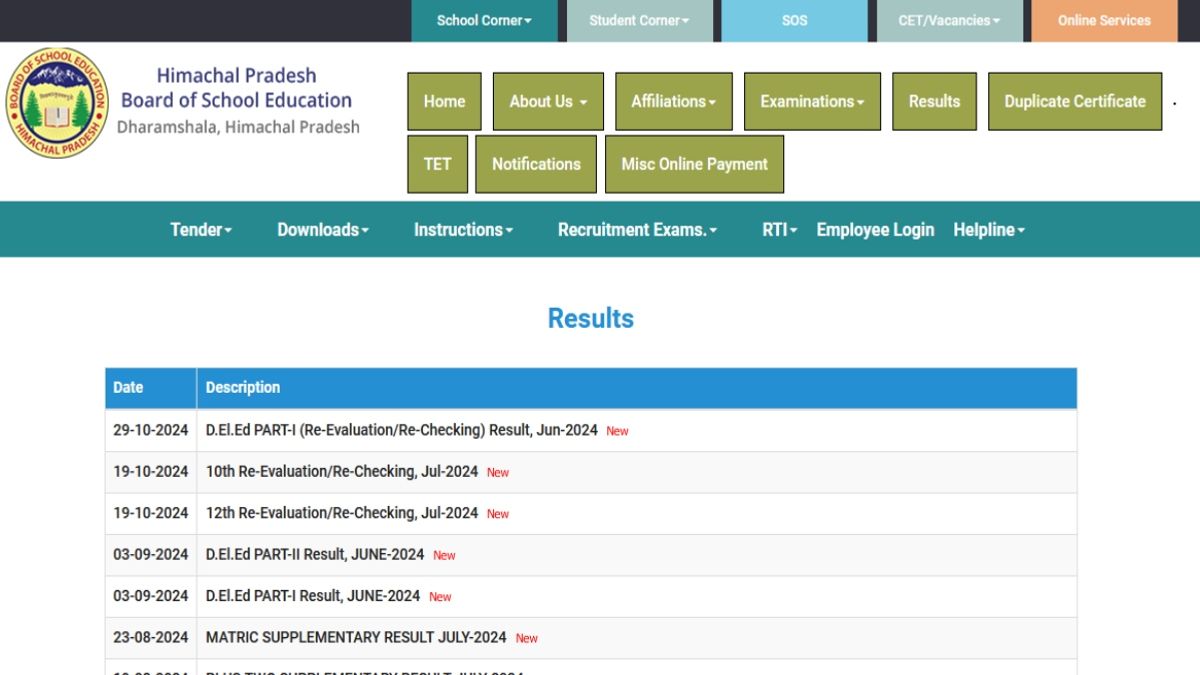Open the School Corner dropdown
Viewport: 1200px width, 675px height.
point(484,21)
